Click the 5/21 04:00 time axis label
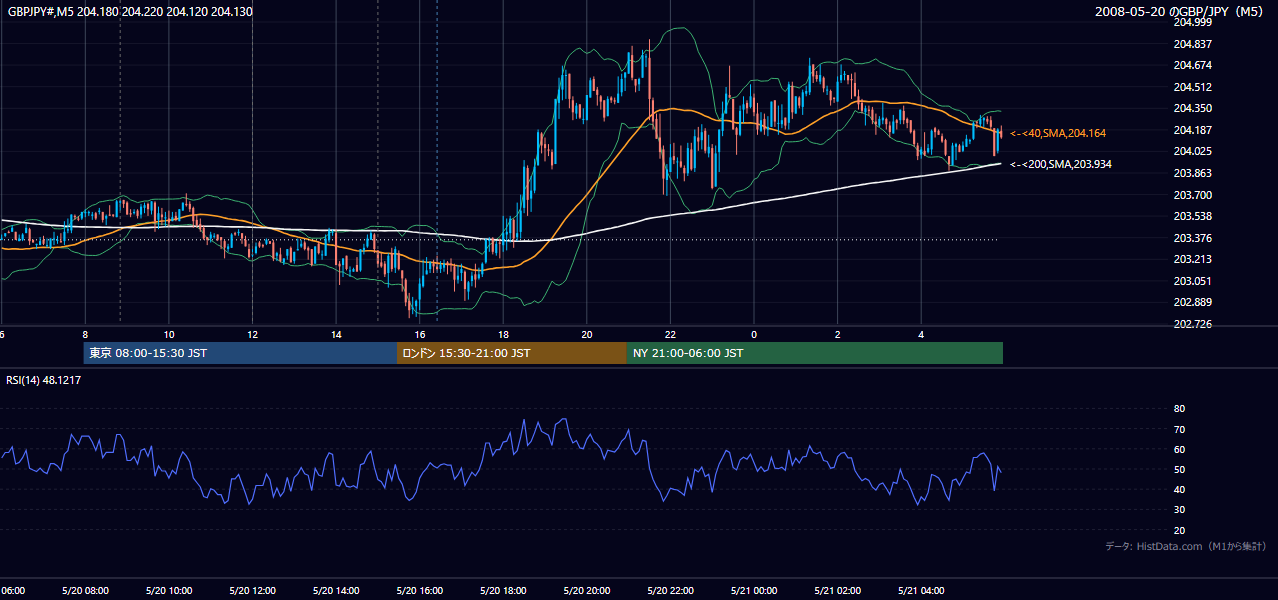 [921, 590]
